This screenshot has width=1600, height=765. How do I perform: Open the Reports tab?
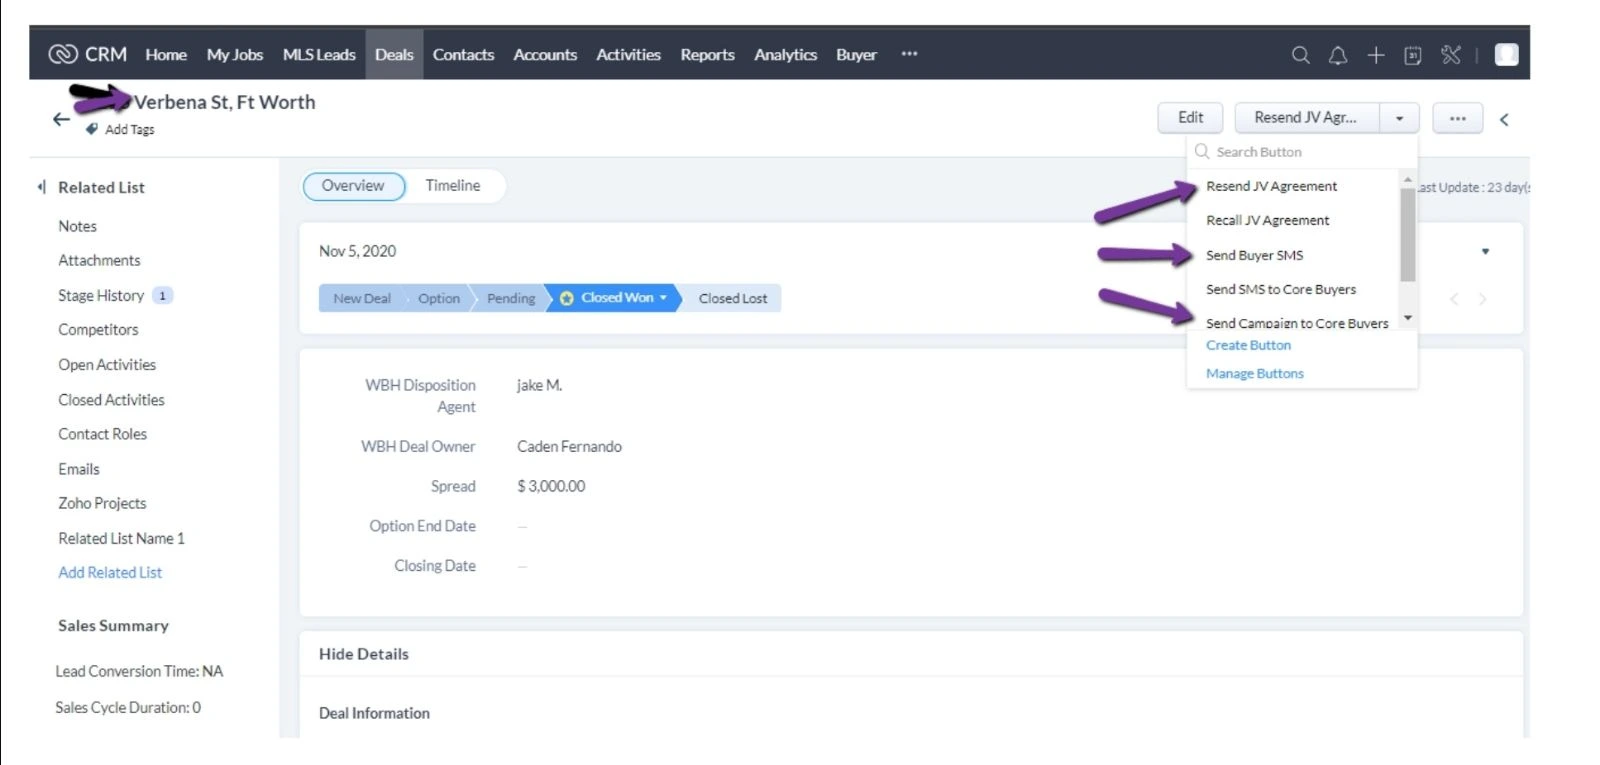(707, 55)
